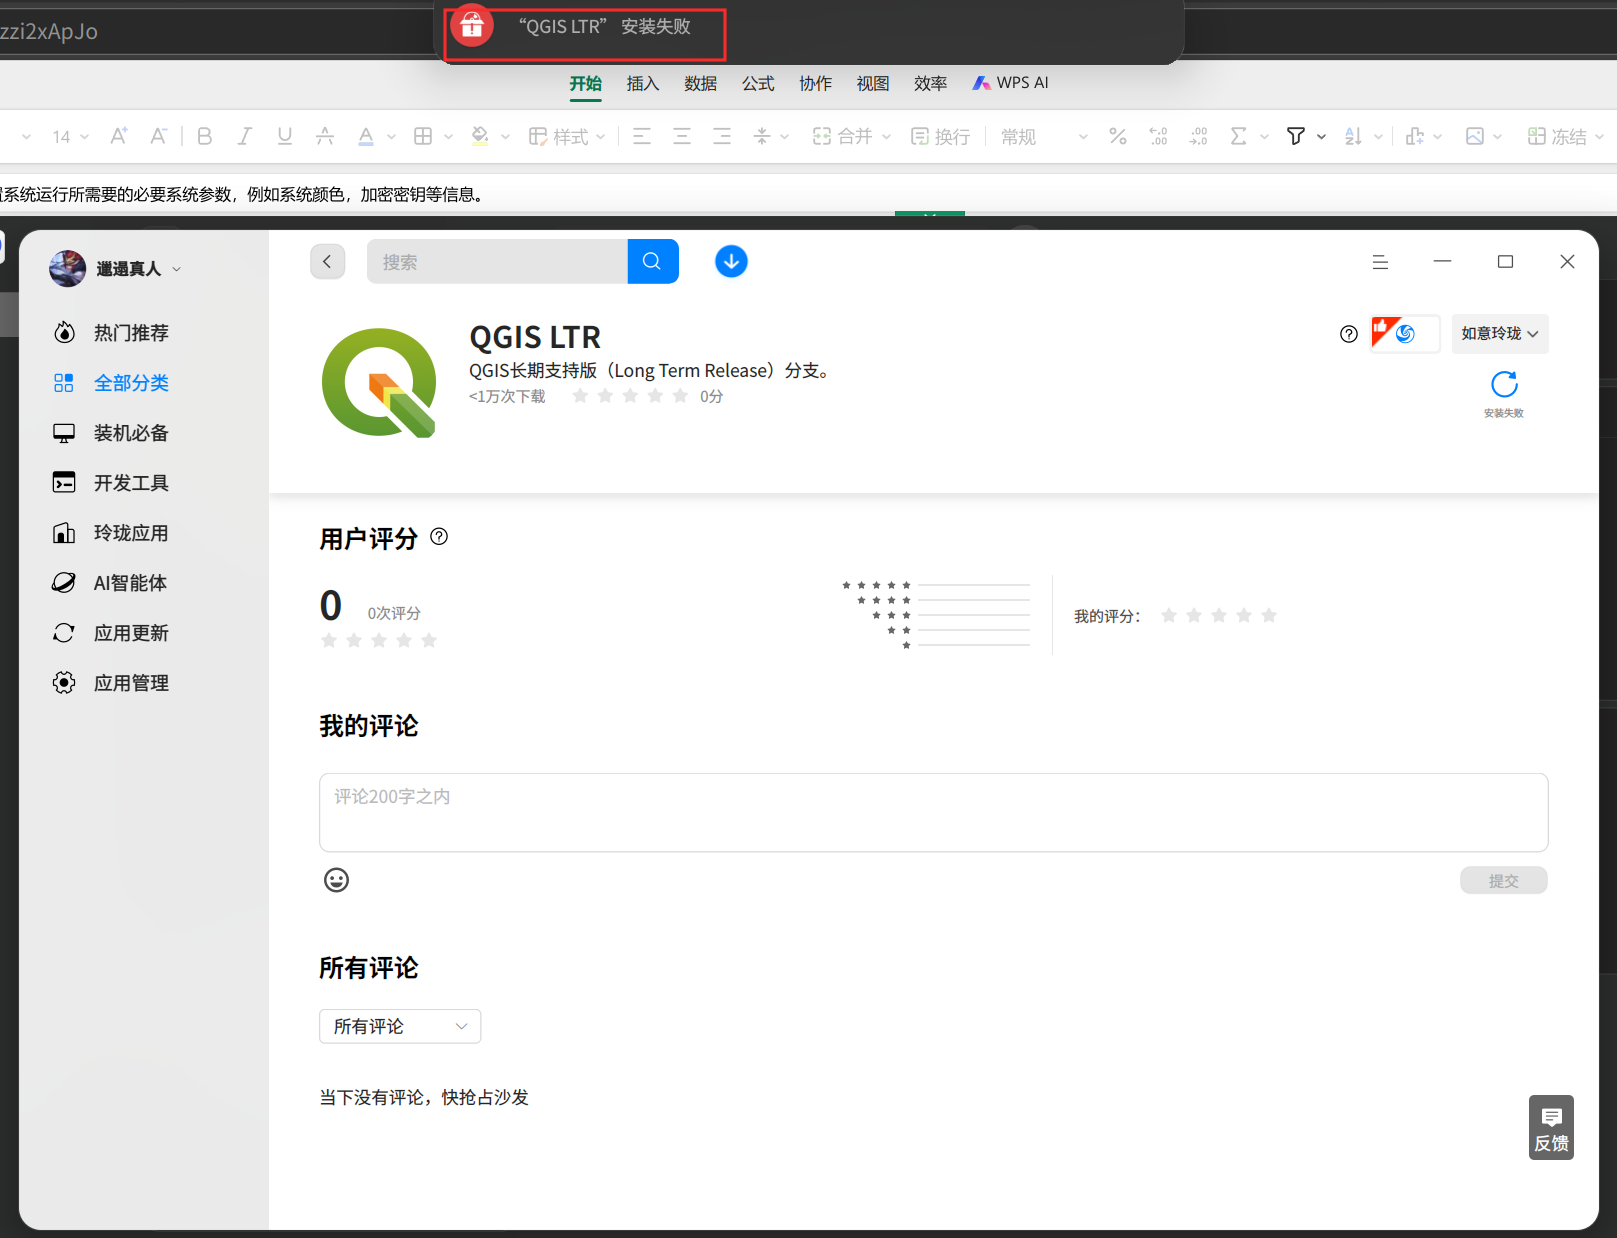Open the app store hamburger menu

coord(1380,262)
